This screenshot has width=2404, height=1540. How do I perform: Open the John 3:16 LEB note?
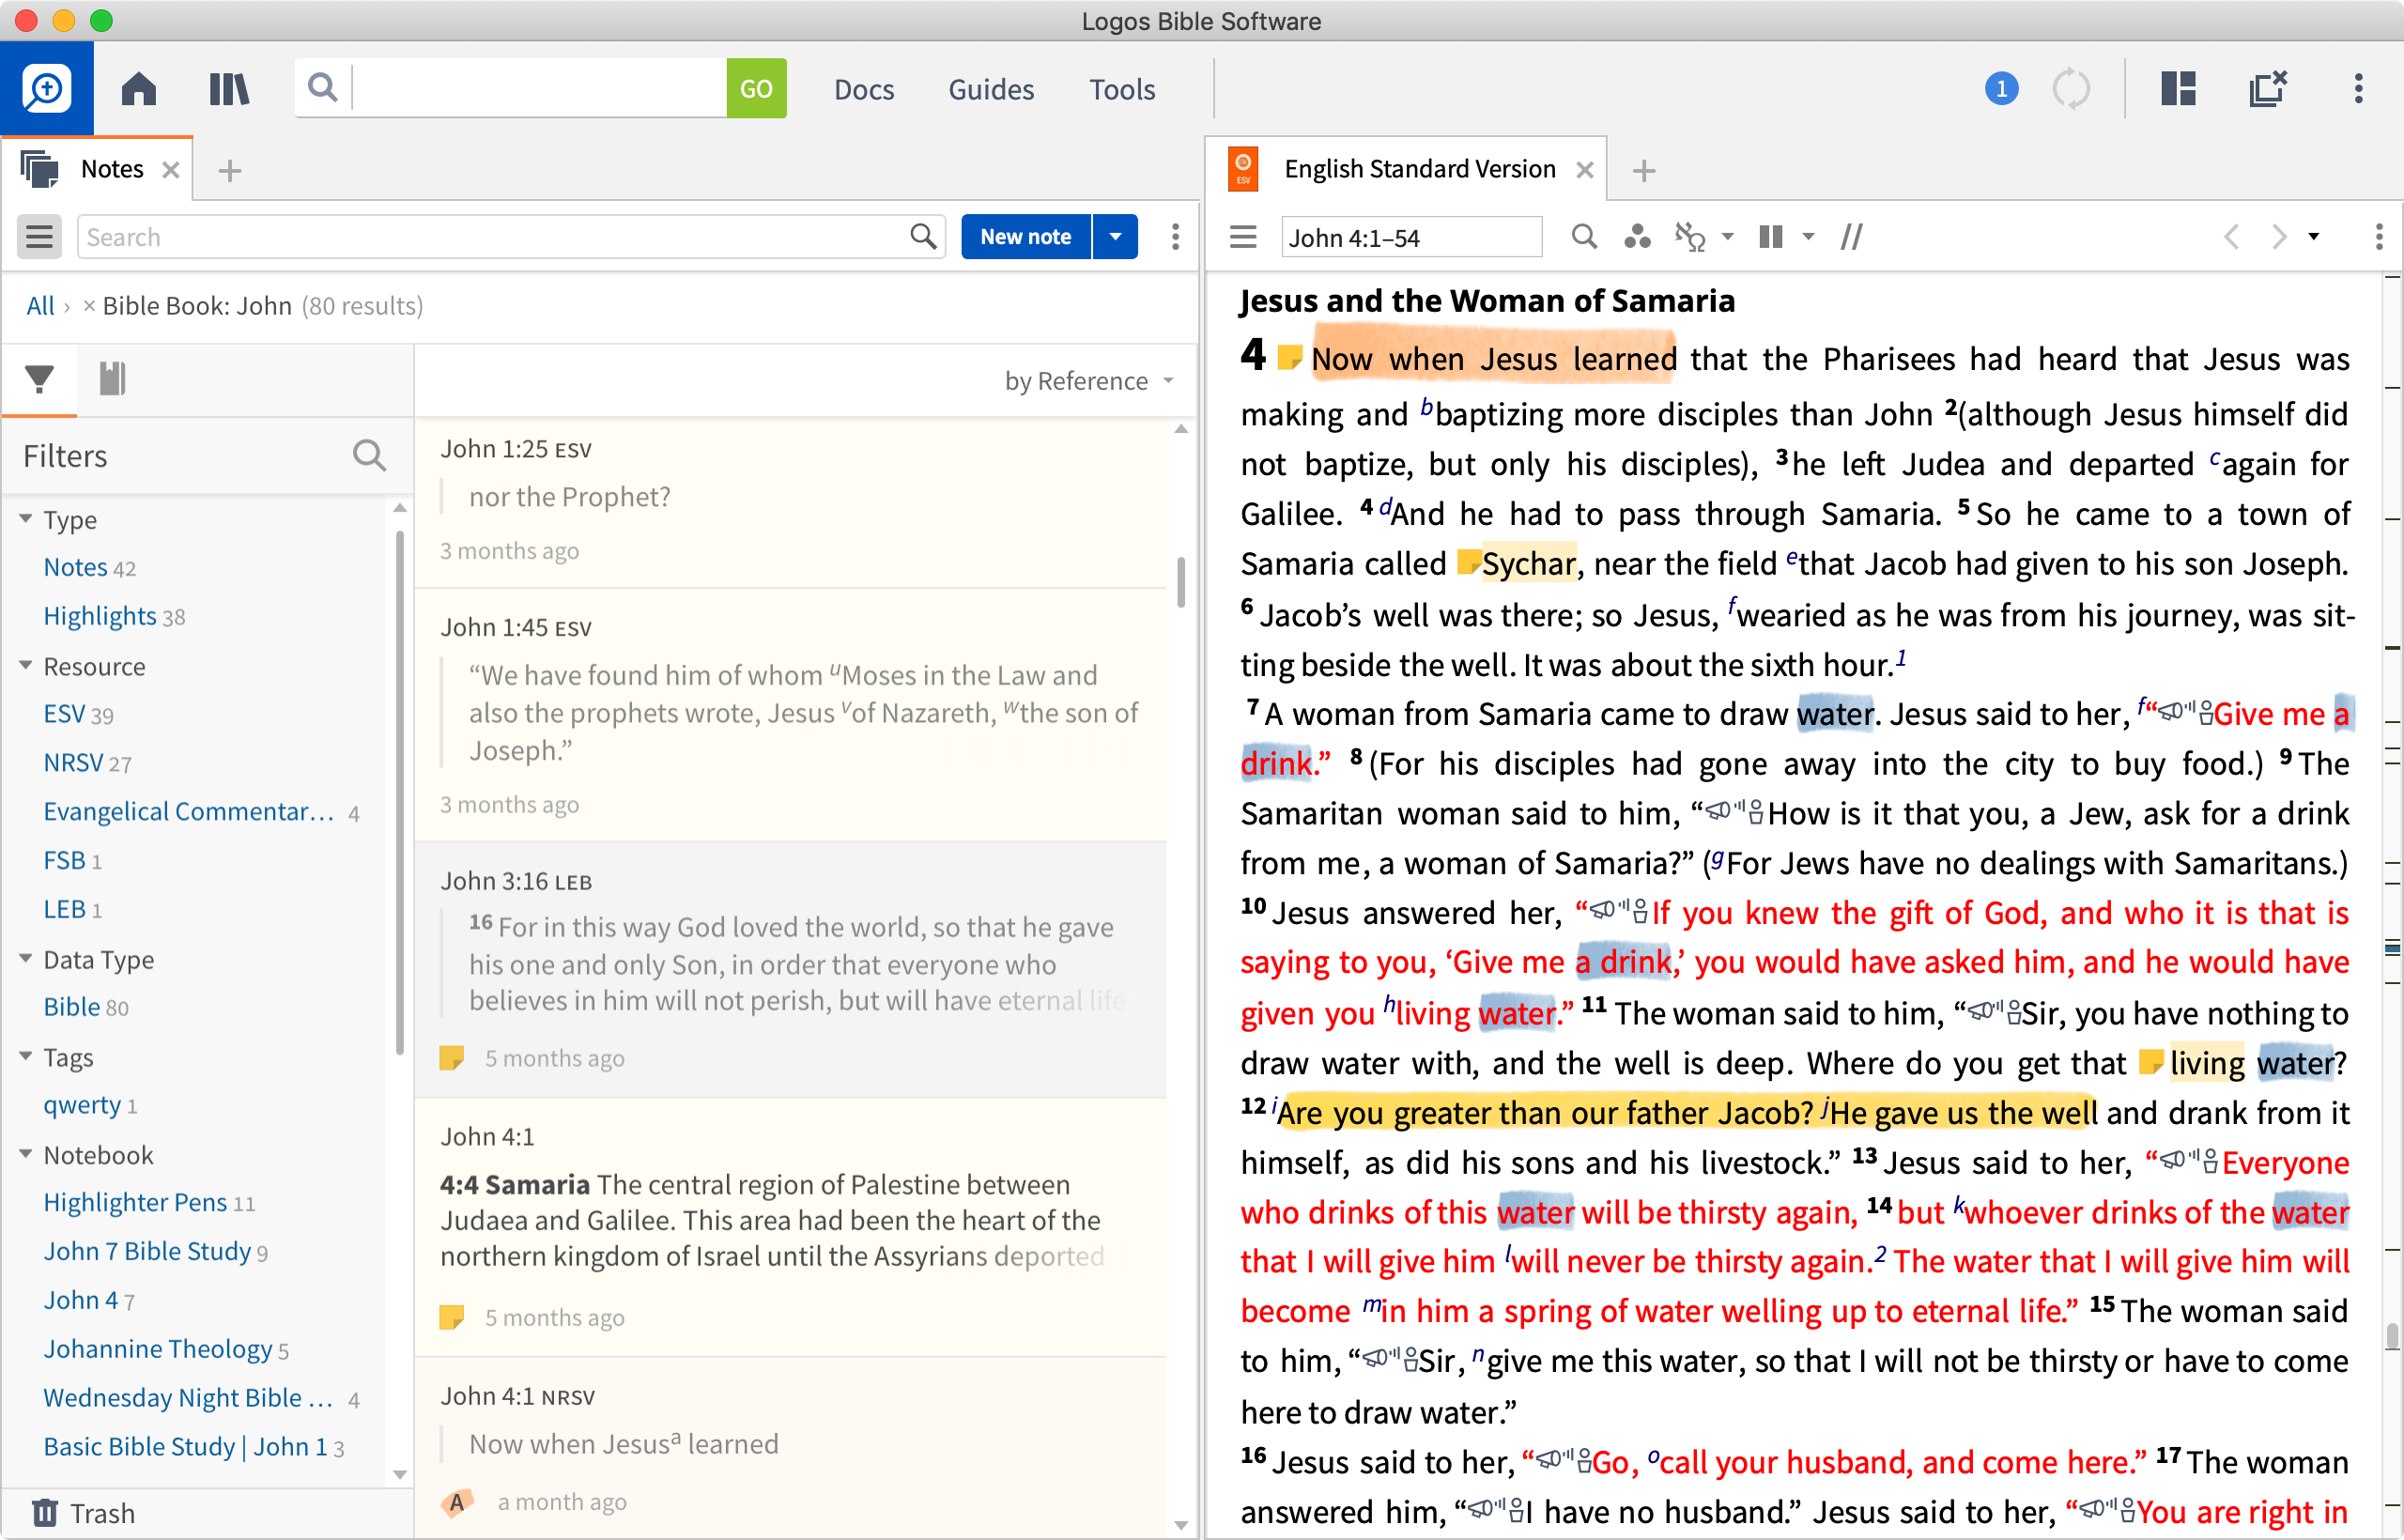[x=790, y=969]
